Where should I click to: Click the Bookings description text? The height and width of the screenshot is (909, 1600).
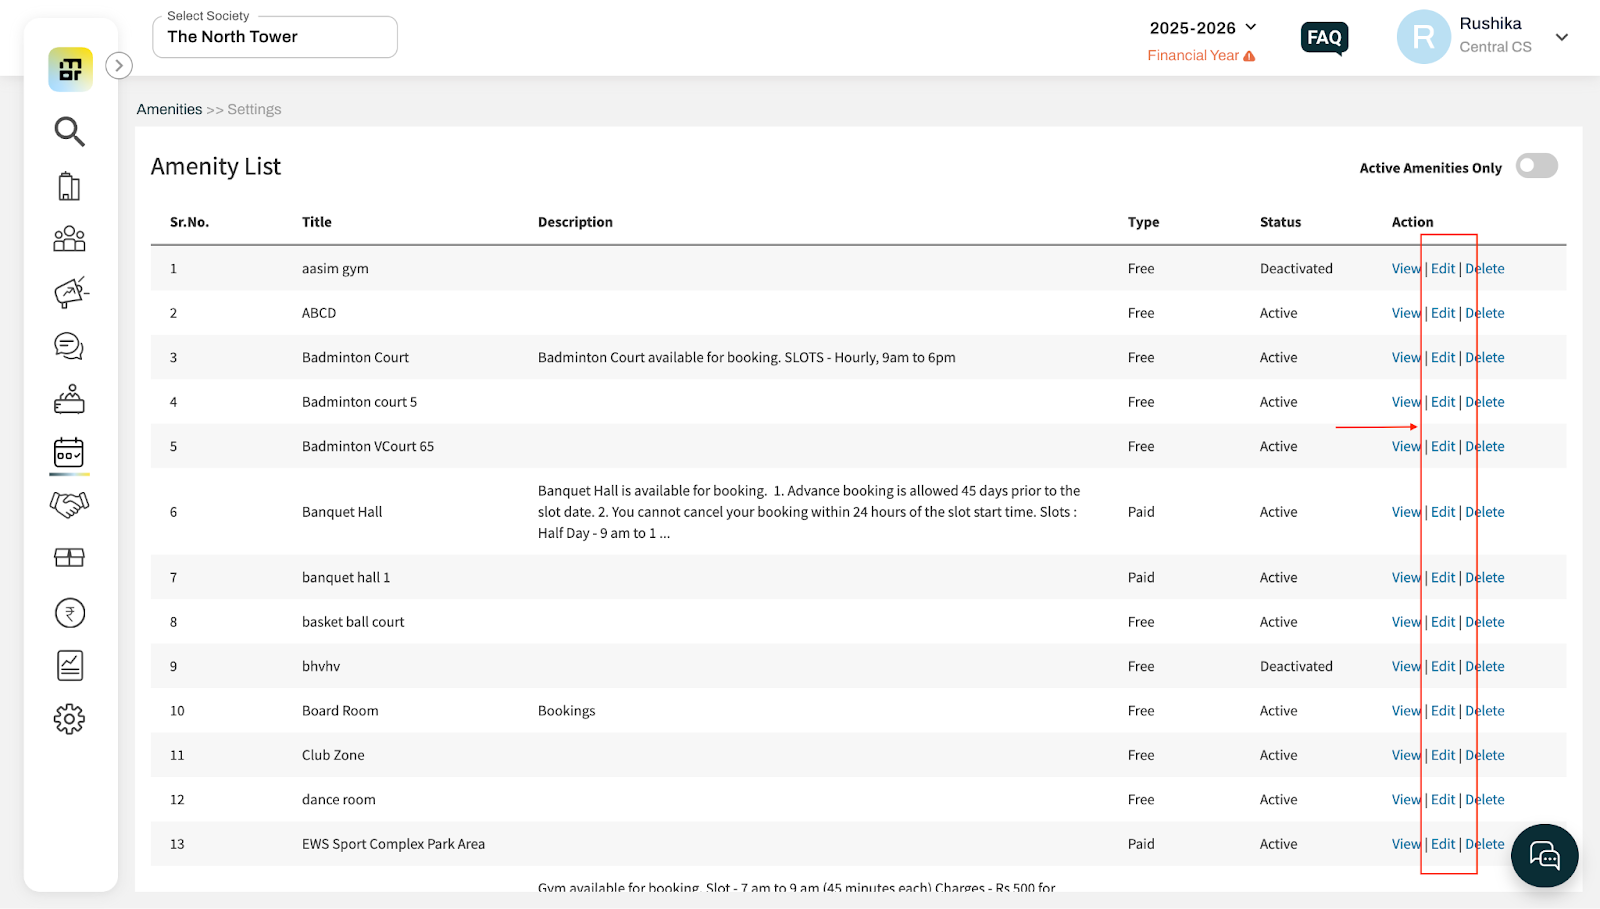click(566, 711)
